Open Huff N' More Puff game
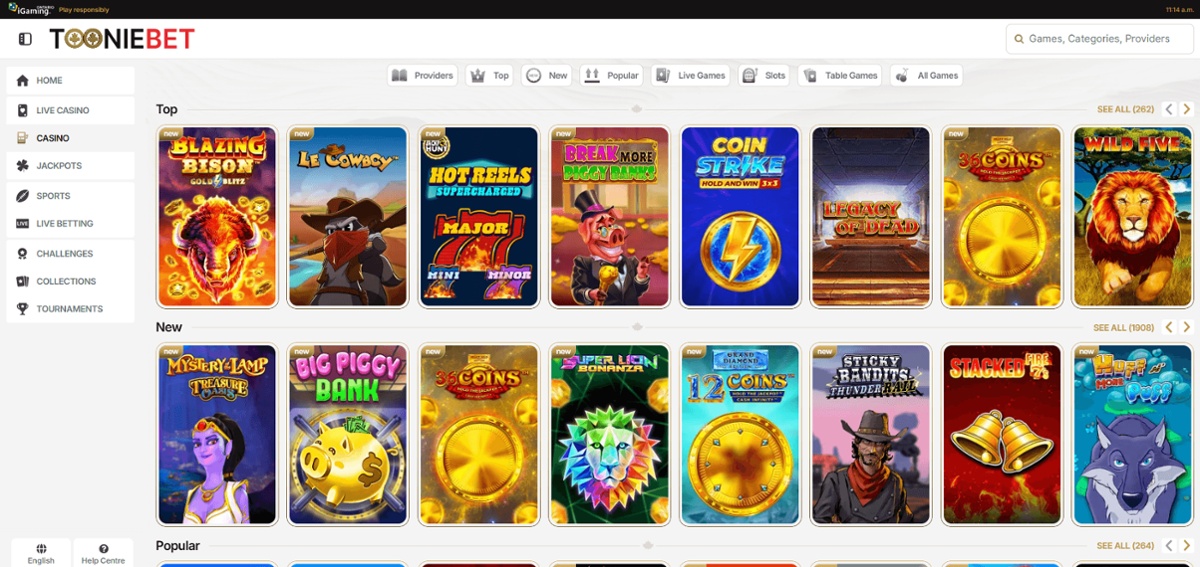 (x=1133, y=435)
